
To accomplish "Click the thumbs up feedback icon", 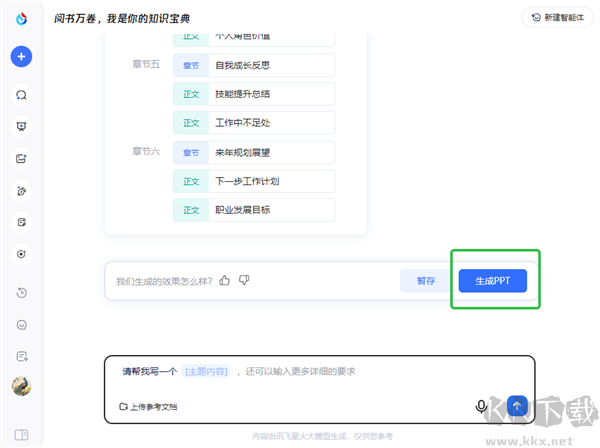I will point(225,280).
